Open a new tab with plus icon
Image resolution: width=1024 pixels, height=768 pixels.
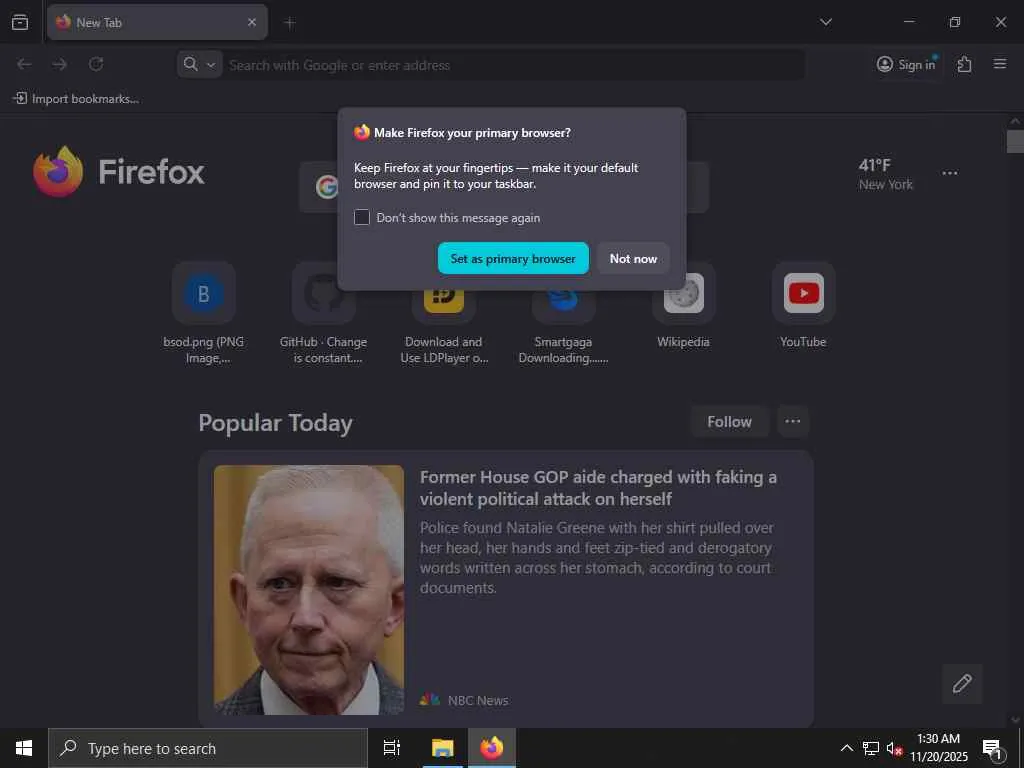point(290,23)
